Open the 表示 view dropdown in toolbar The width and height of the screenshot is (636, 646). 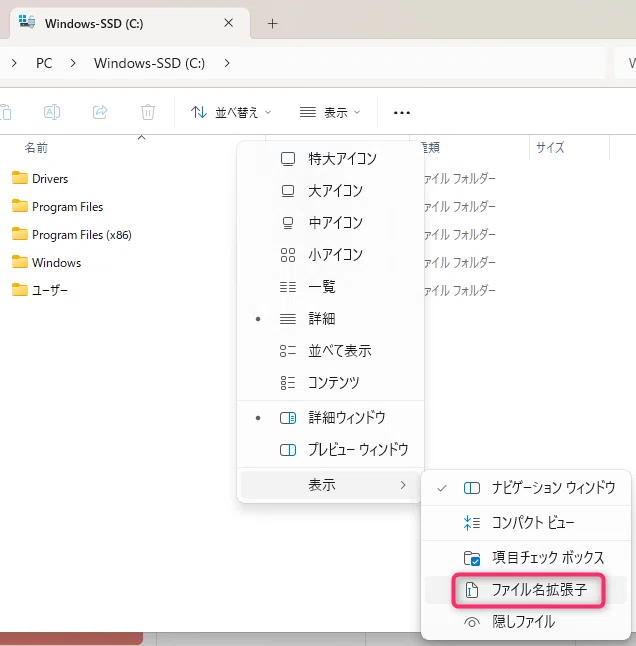click(330, 112)
